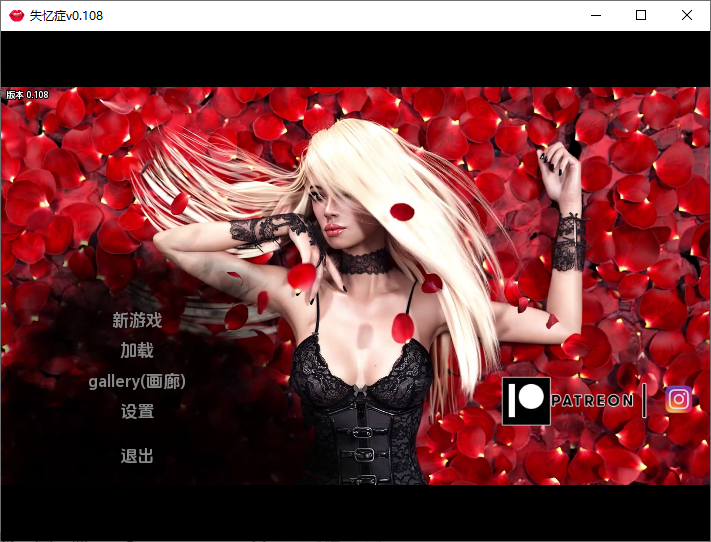Image resolution: width=711 pixels, height=542 pixels.
Task: Open the Patreon logo link
Action: 526,401
